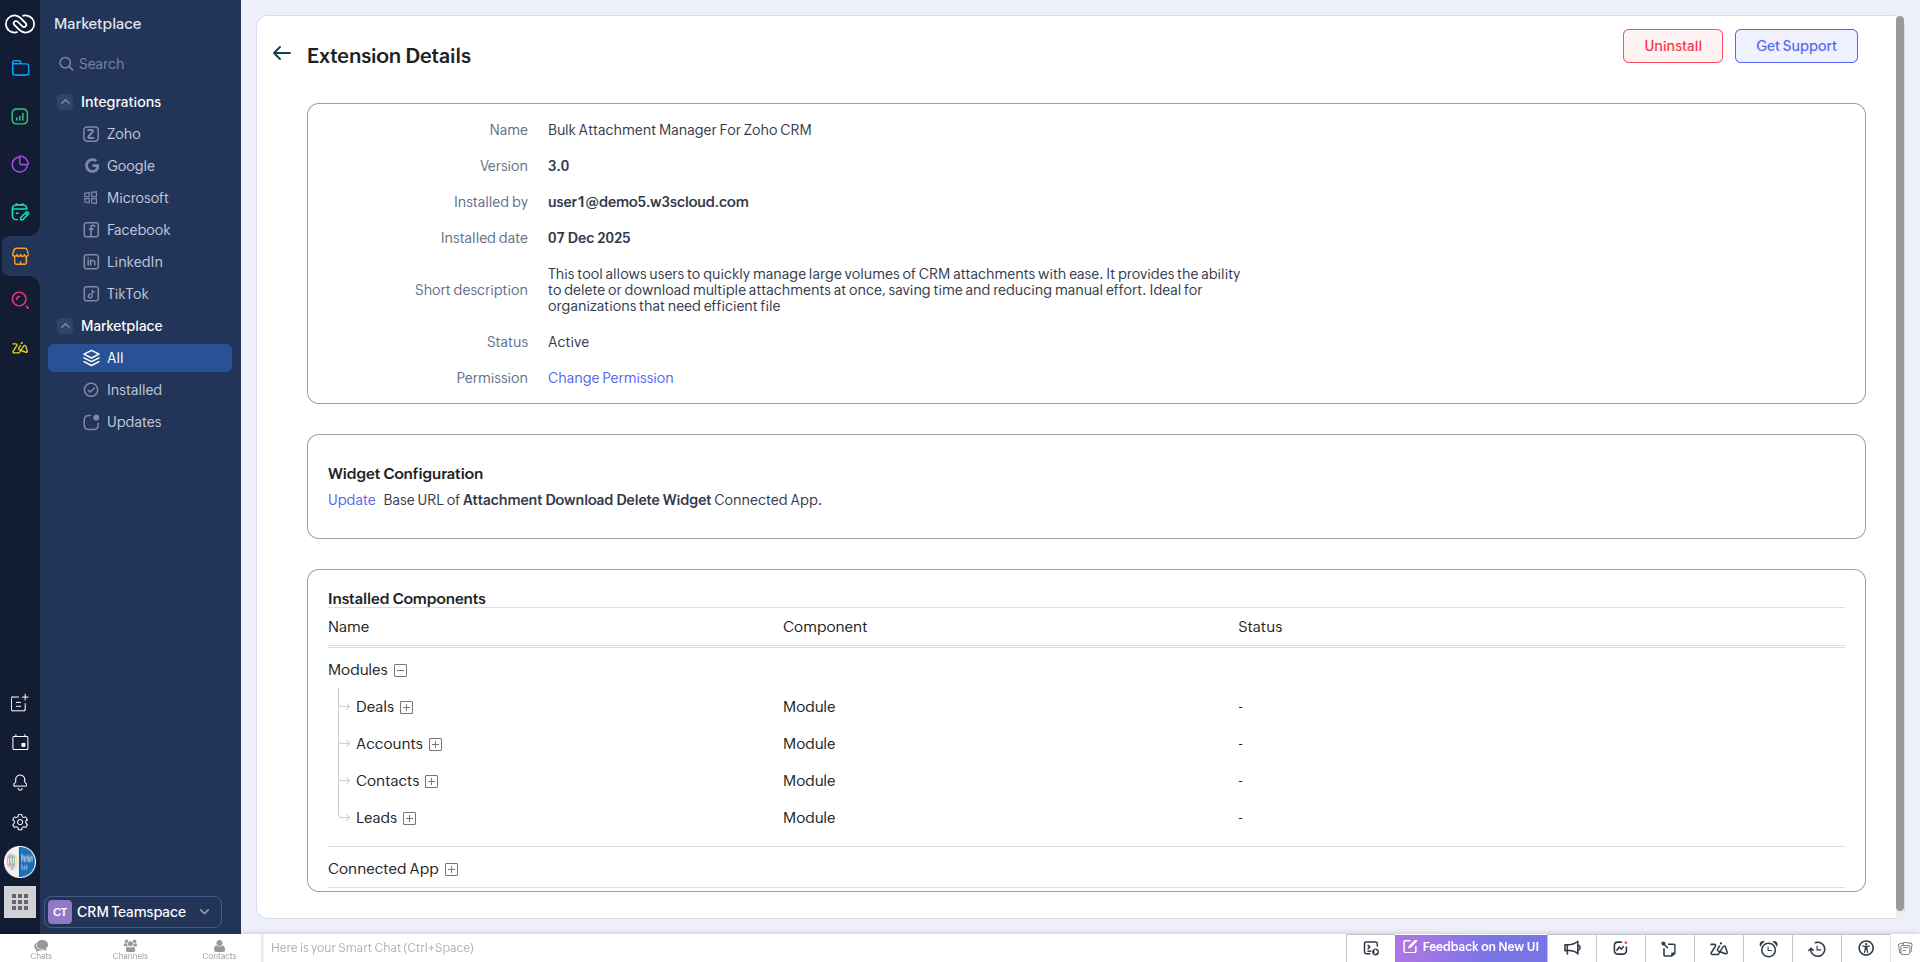Image resolution: width=1920 pixels, height=962 pixels.
Task: Select Installed in Marketplace menu
Action: (134, 390)
